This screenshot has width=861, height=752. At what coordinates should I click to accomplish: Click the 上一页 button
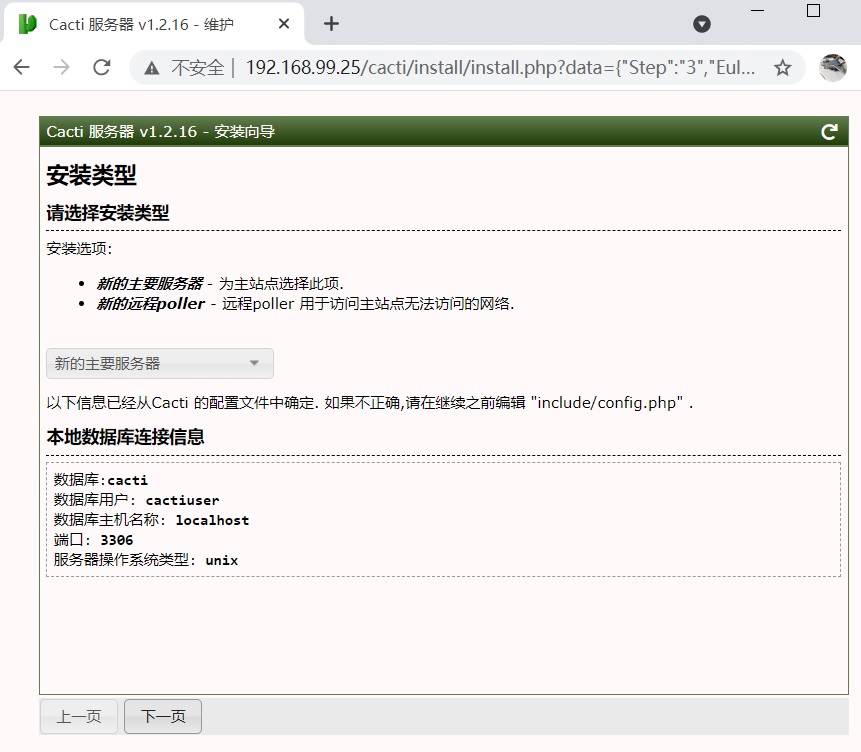click(79, 716)
